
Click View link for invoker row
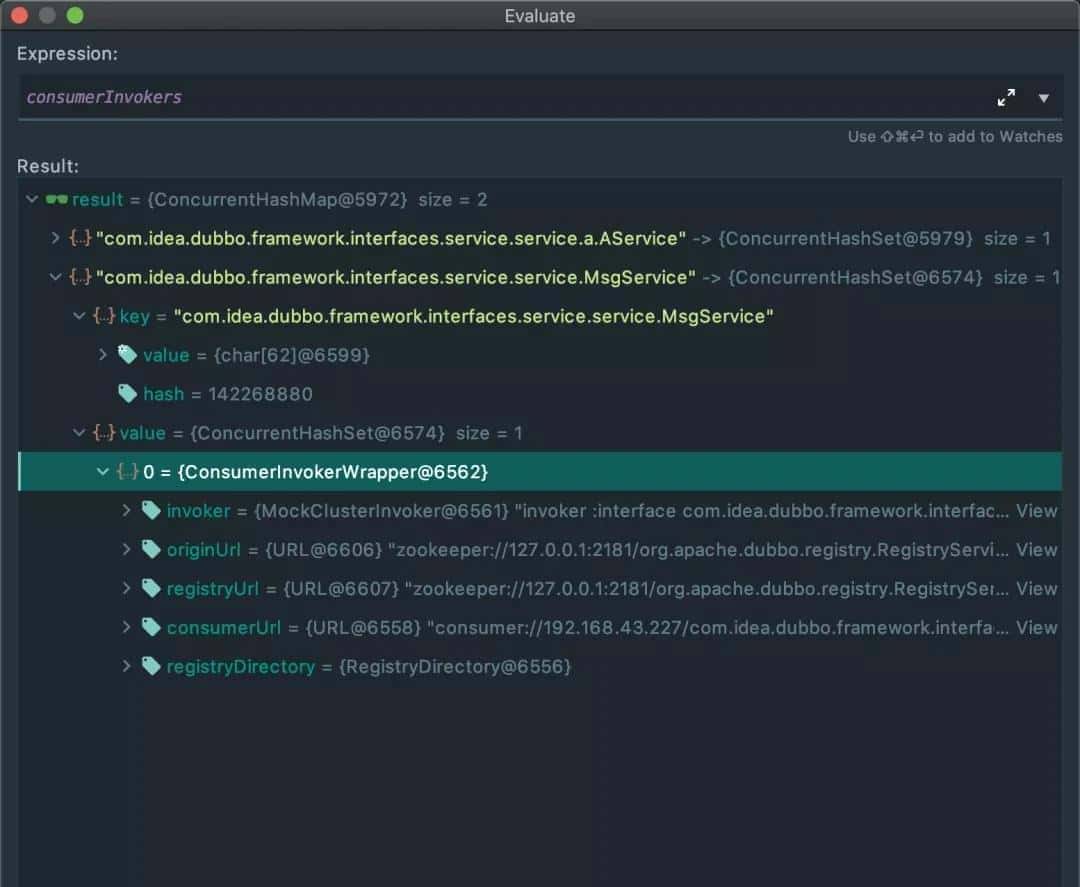coord(1036,511)
